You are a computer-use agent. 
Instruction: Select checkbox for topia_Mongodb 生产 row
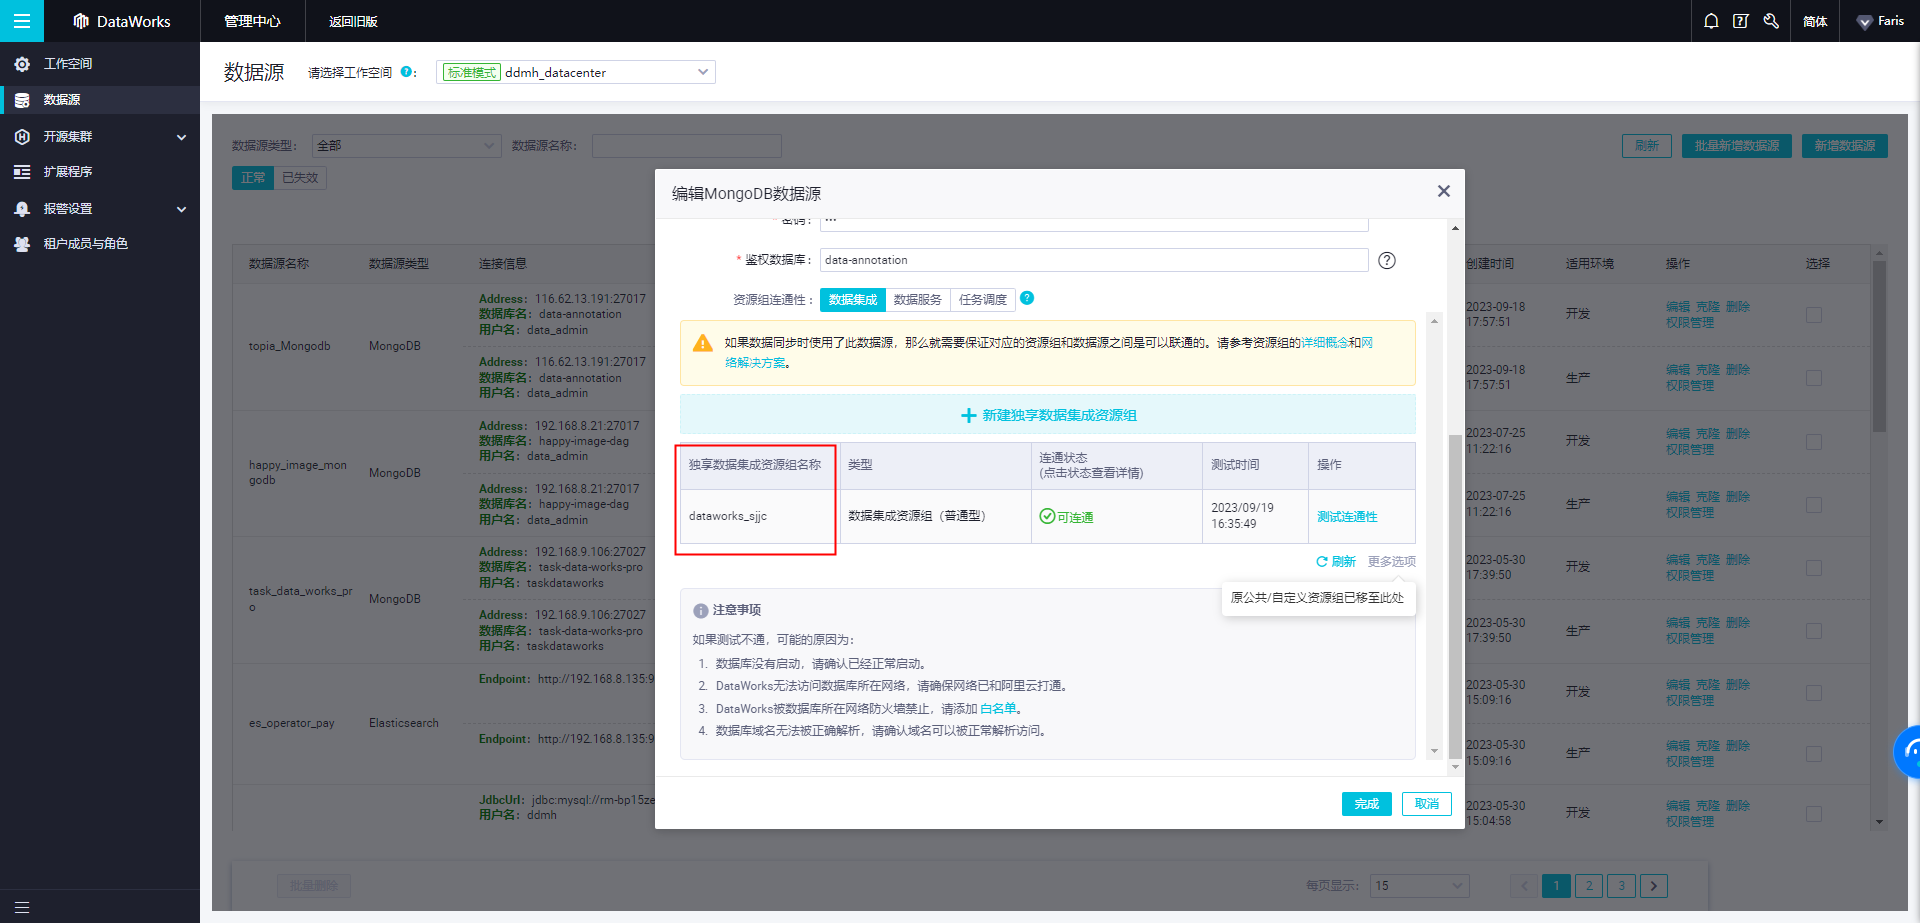(x=1814, y=378)
